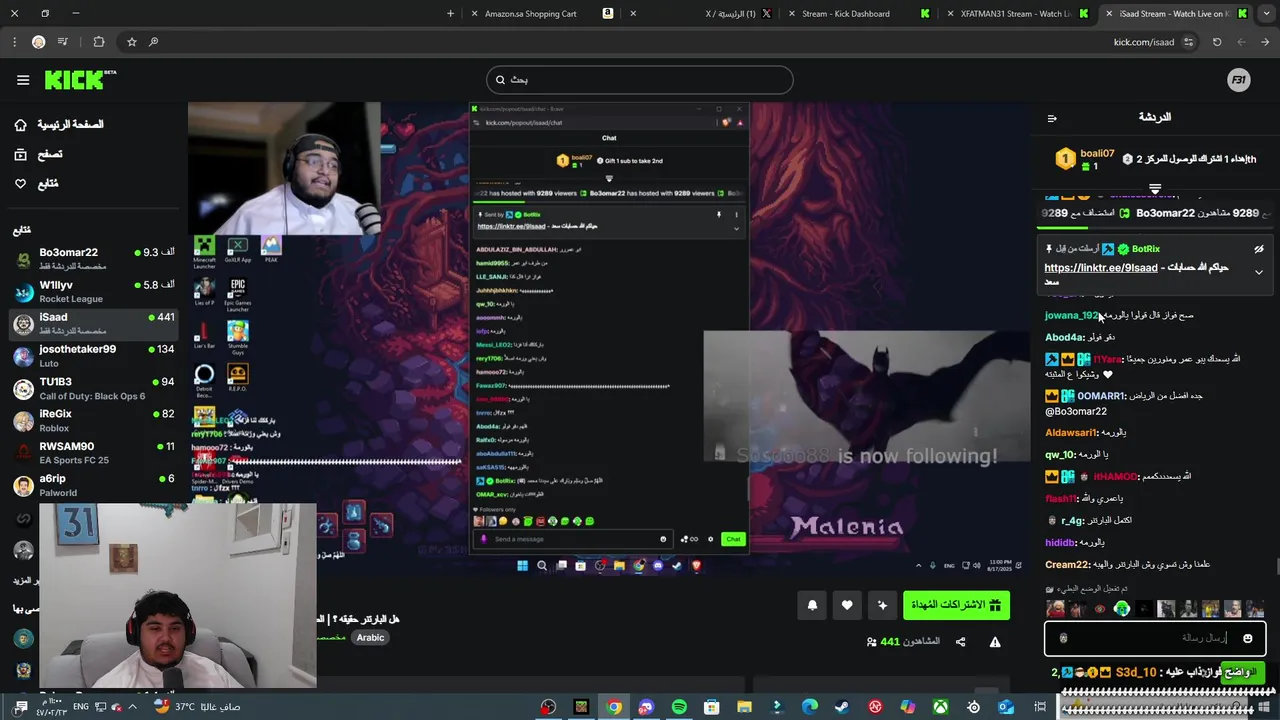Open W1llyv Rocket League channel
Viewport: 1280px width, 720px height.
point(94,291)
